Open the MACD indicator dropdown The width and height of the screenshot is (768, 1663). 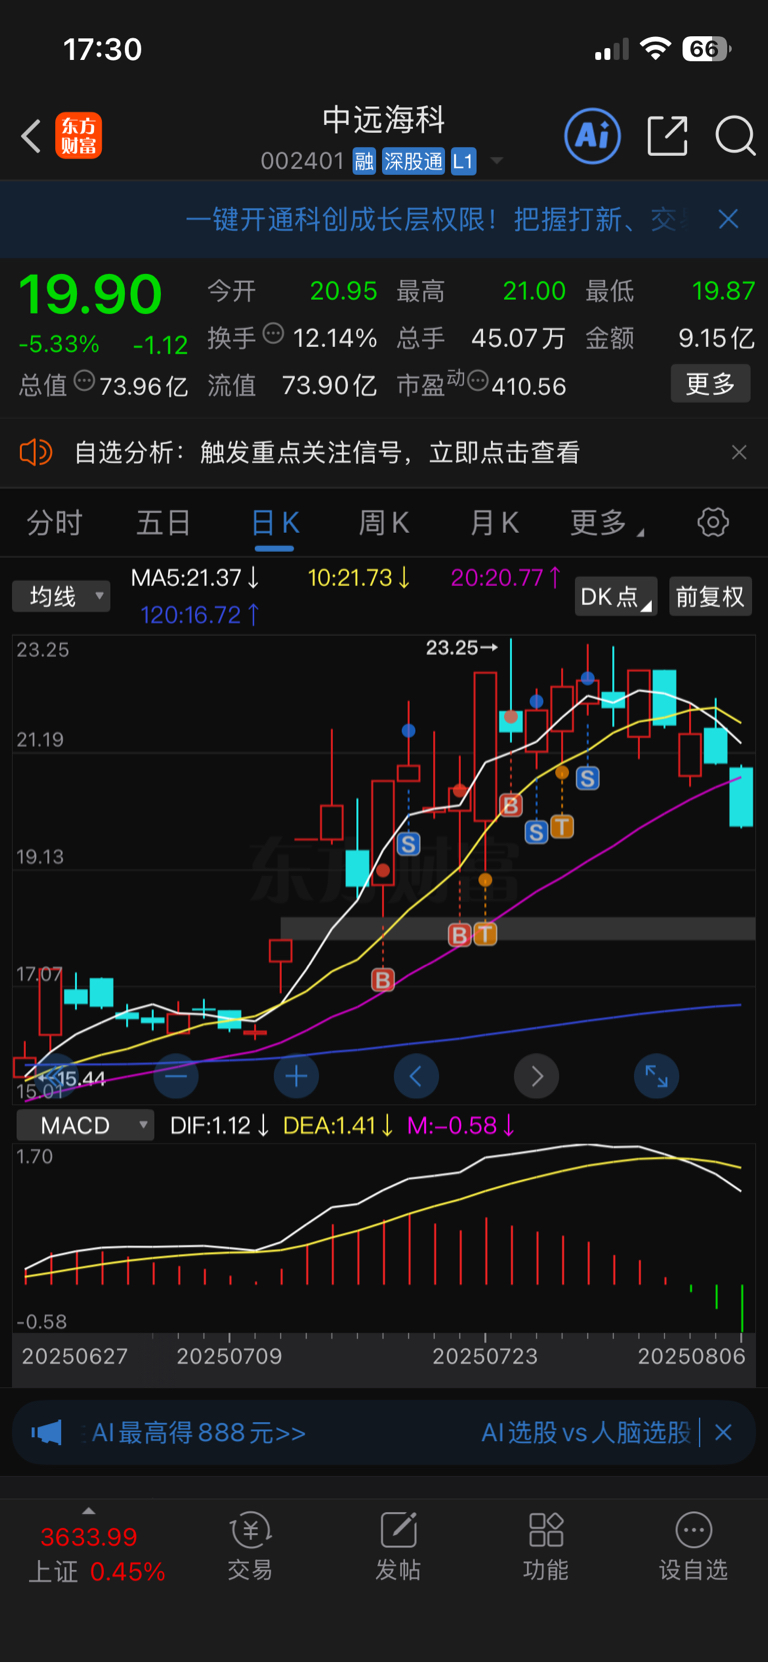[x=85, y=1125]
